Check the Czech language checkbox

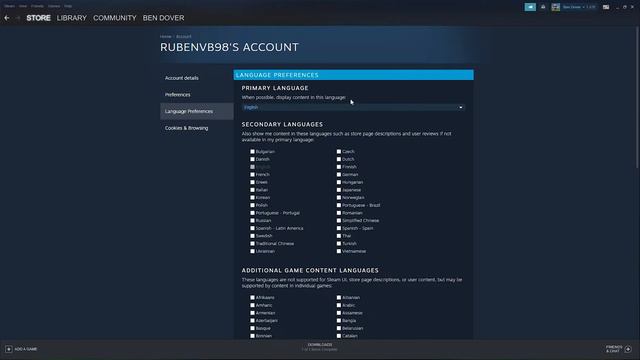(339, 151)
